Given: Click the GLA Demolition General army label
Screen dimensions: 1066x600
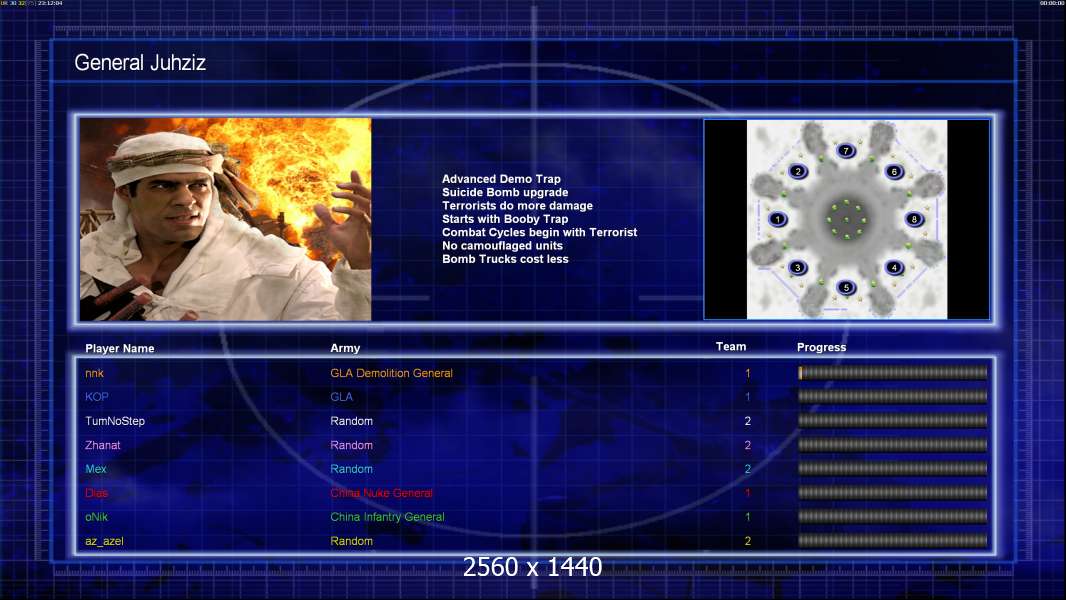Looking at the screenshot, I should (x=391, y=373).
